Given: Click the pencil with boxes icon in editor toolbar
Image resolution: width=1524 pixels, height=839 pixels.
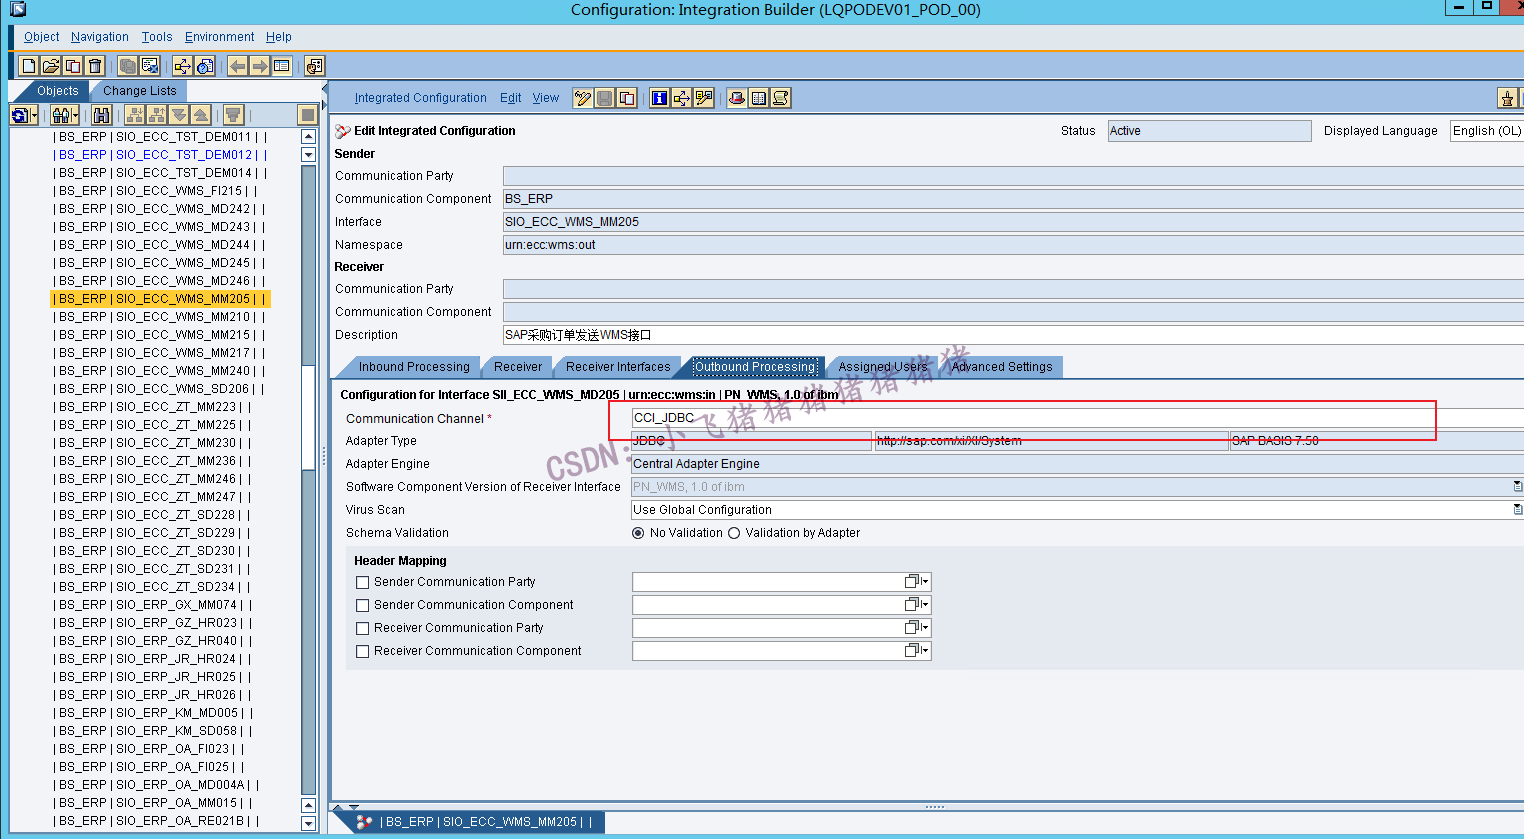Looking at the screenshot, I should click(x=703, y=98).
